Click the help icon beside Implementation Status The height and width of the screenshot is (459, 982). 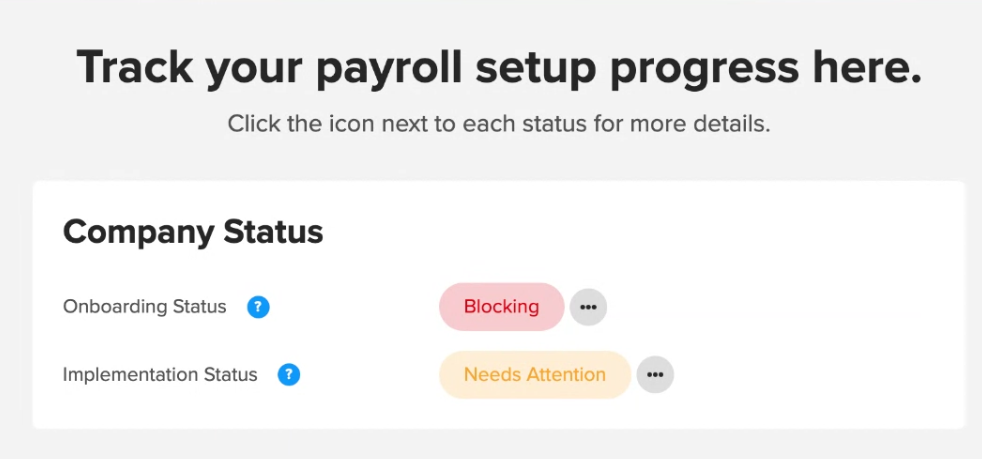[x=289, y=374]
